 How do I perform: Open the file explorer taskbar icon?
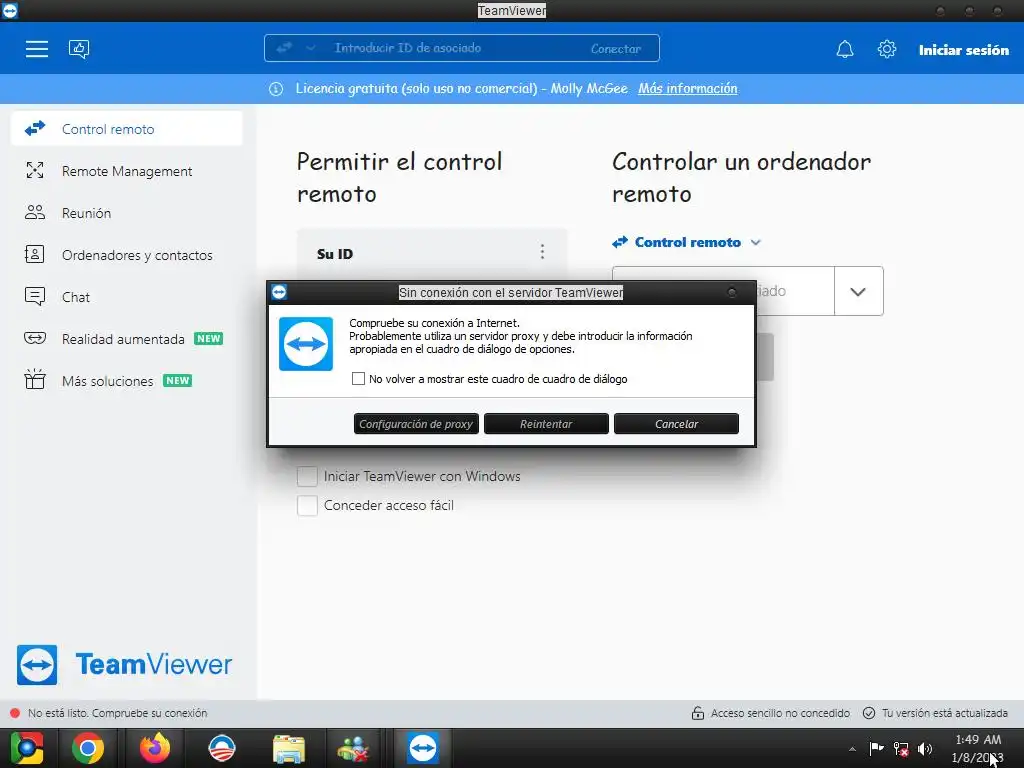[x=288, y=749]
